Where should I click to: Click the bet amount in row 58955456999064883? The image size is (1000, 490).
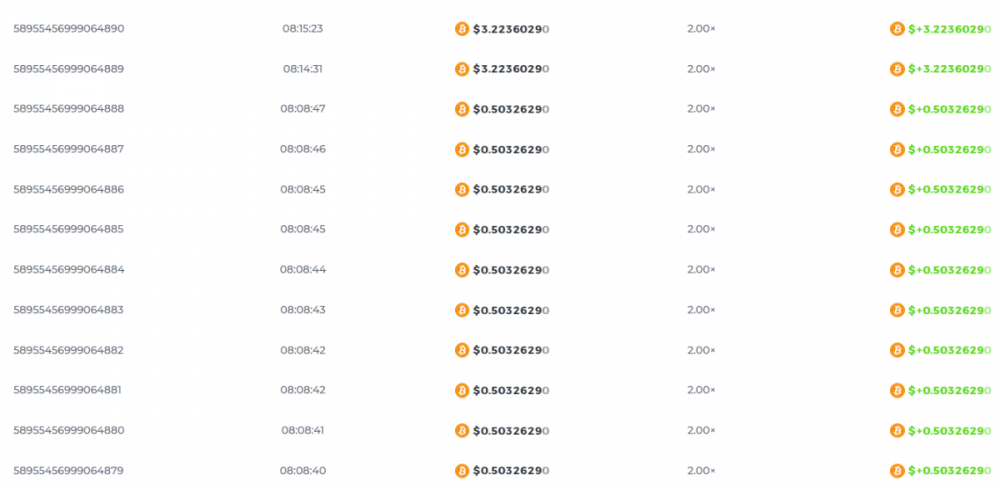pyautogui.click(x=511, y=310)
